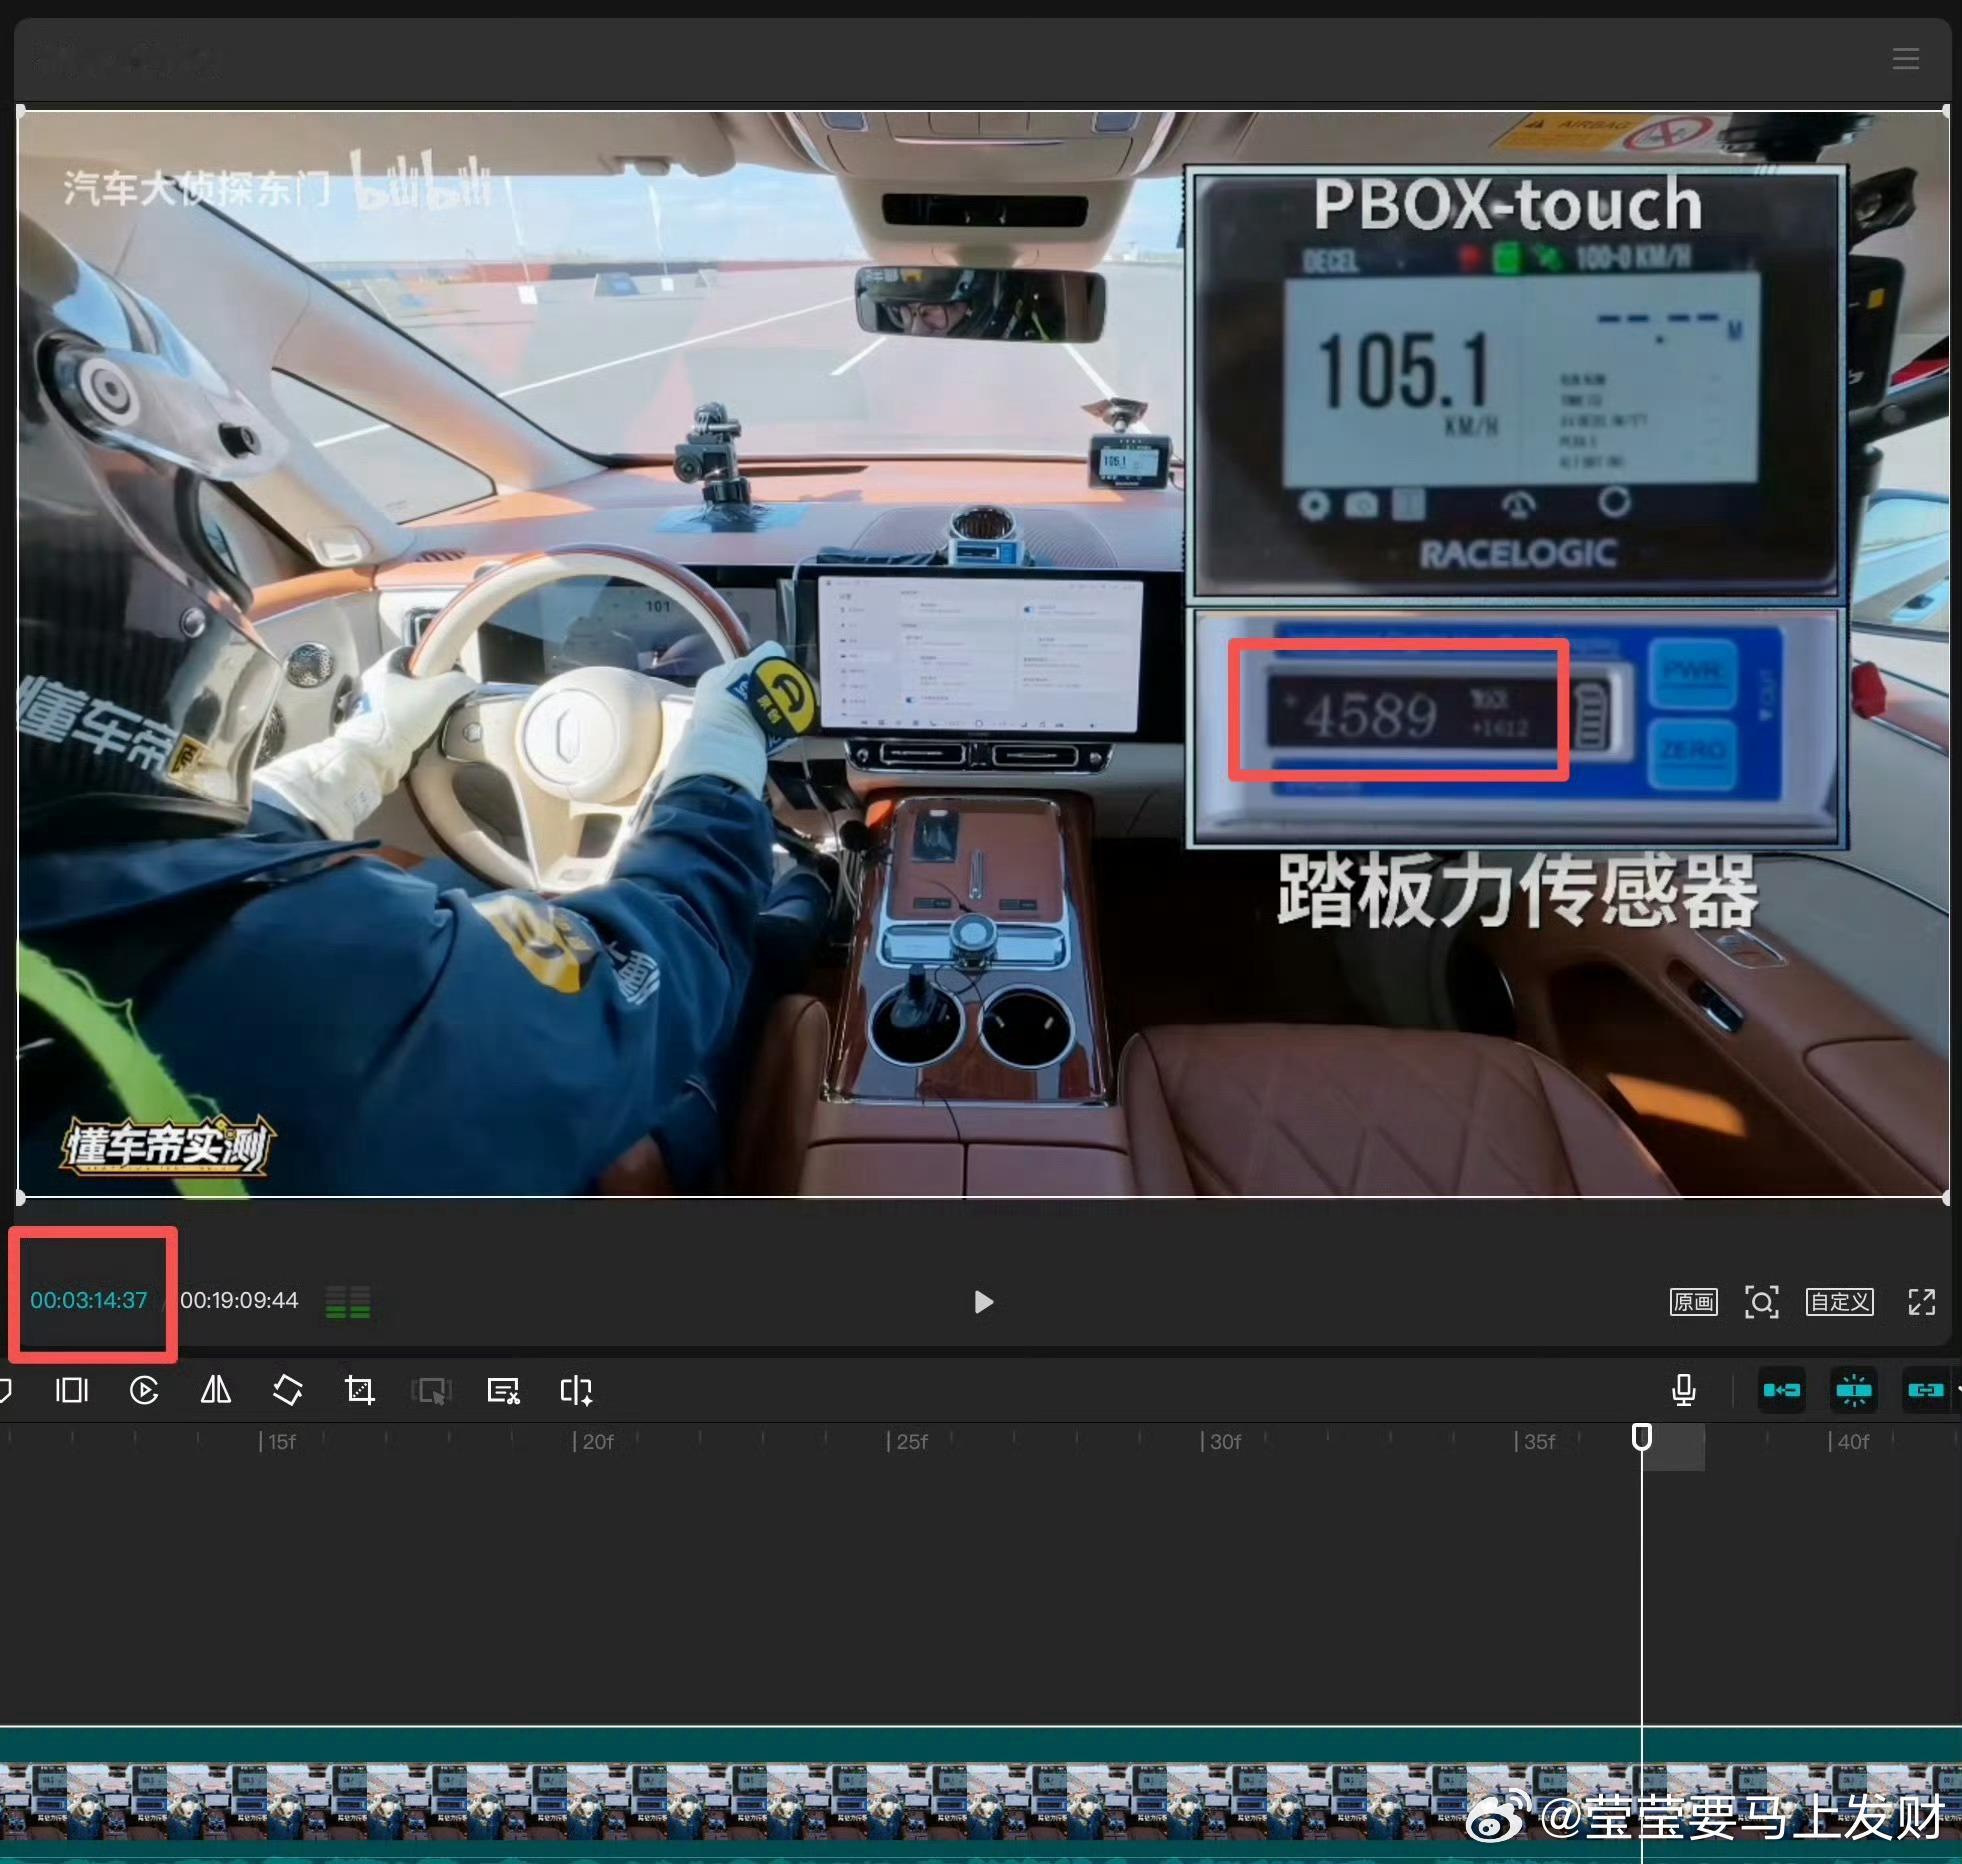Open the preview zoom-to-fit icon
The width and height of the screenshot is (1962, 1864).
coord(1761,1301)
